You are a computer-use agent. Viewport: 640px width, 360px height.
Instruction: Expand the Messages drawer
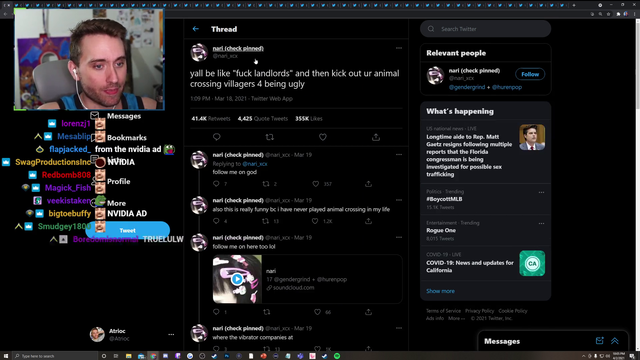pyautogui.click(x=615, y=341)
